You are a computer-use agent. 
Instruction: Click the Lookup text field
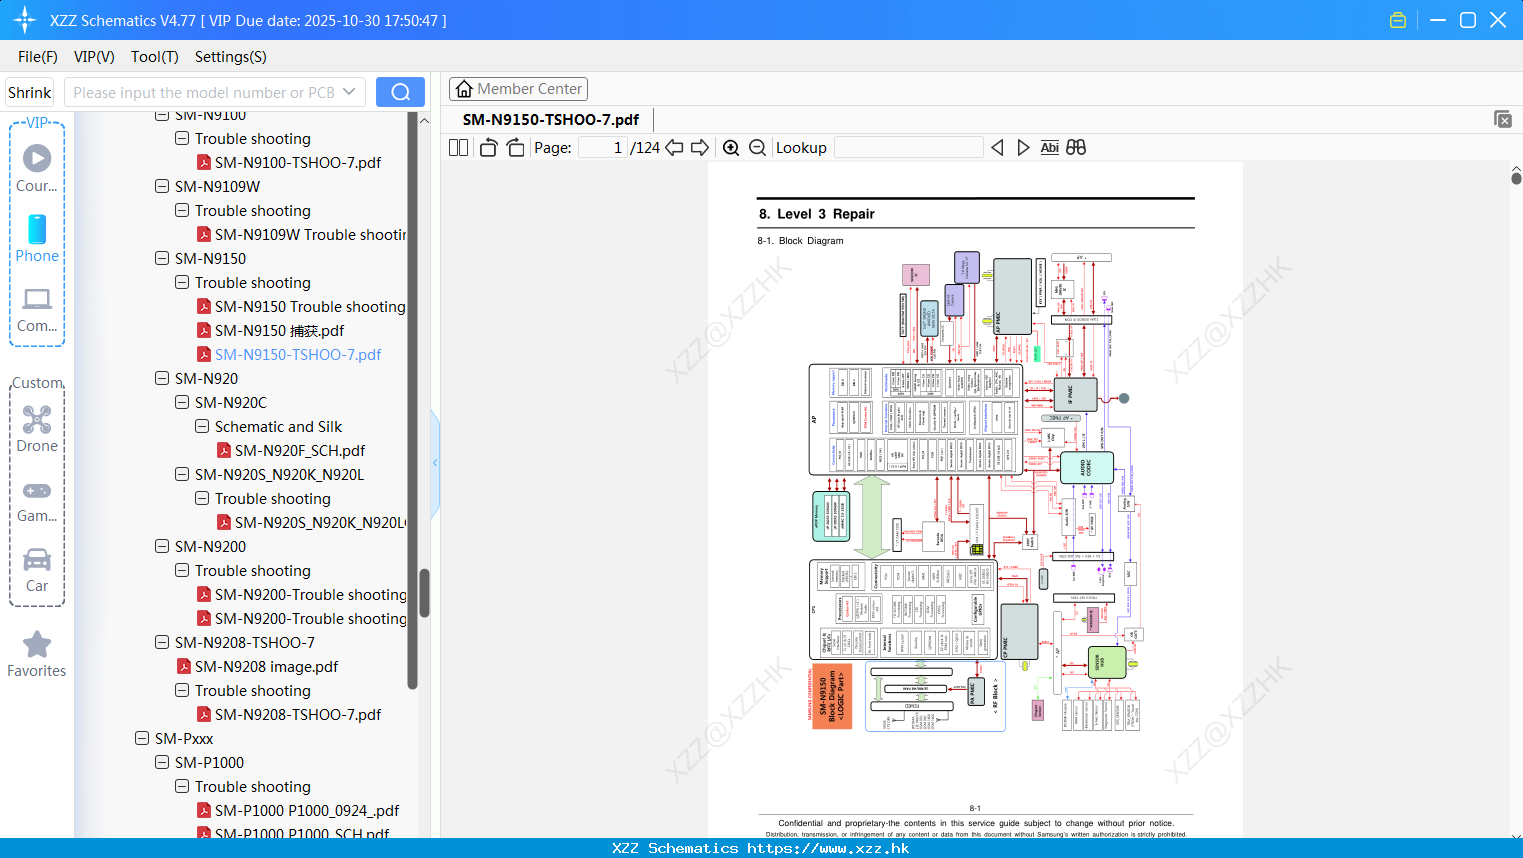908,148
